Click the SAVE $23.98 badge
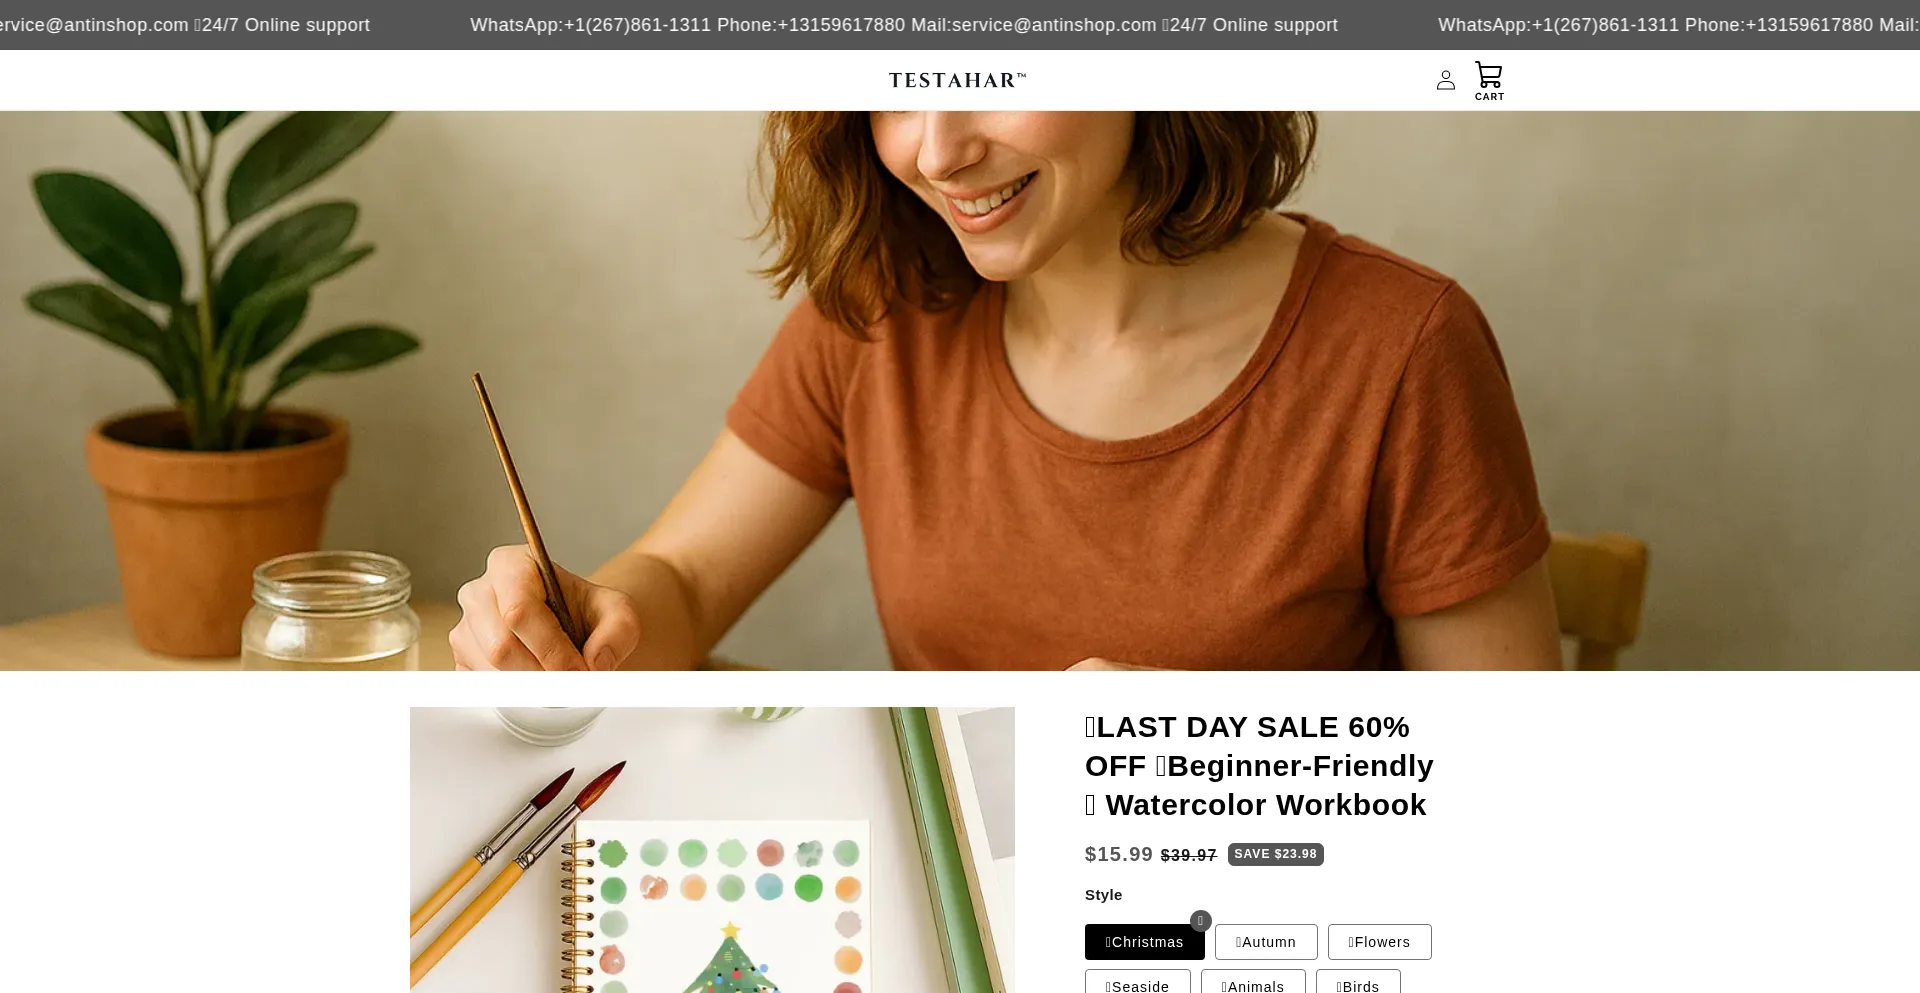The image size is (1920, 993). pyautogui.click(x=1275, y=854)
